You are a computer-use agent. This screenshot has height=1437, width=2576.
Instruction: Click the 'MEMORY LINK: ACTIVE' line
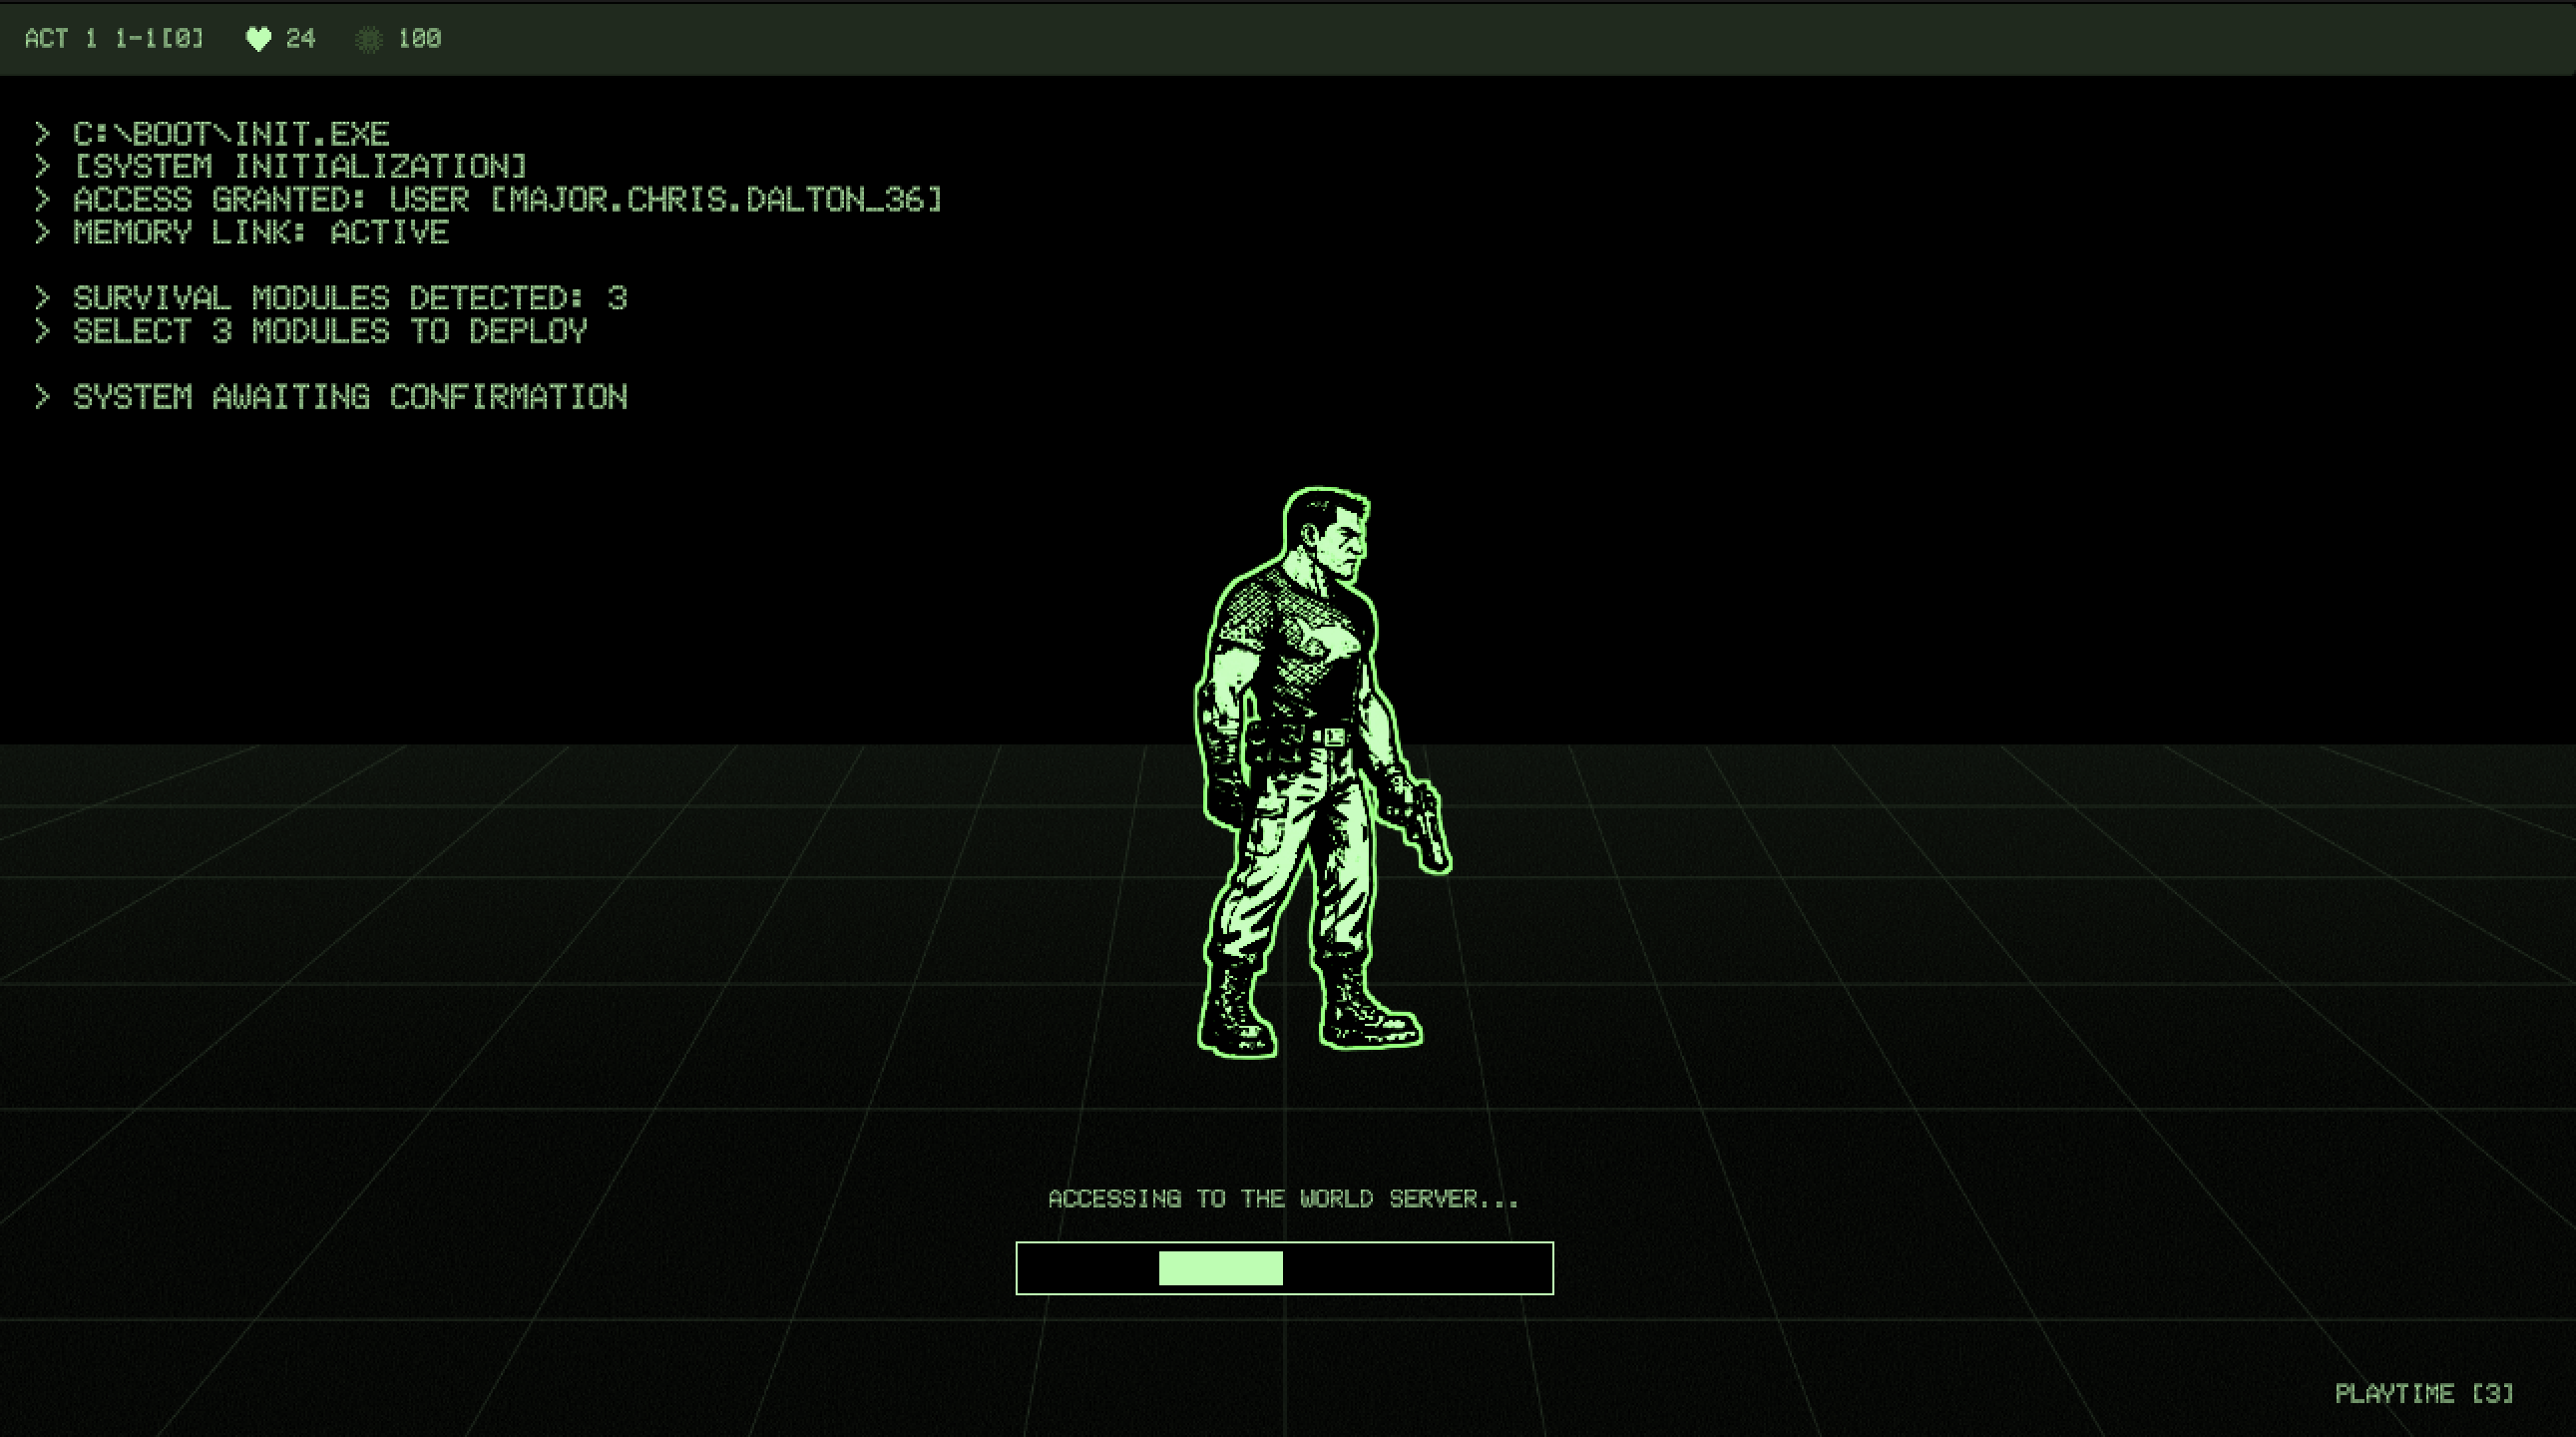click(260, 232)
